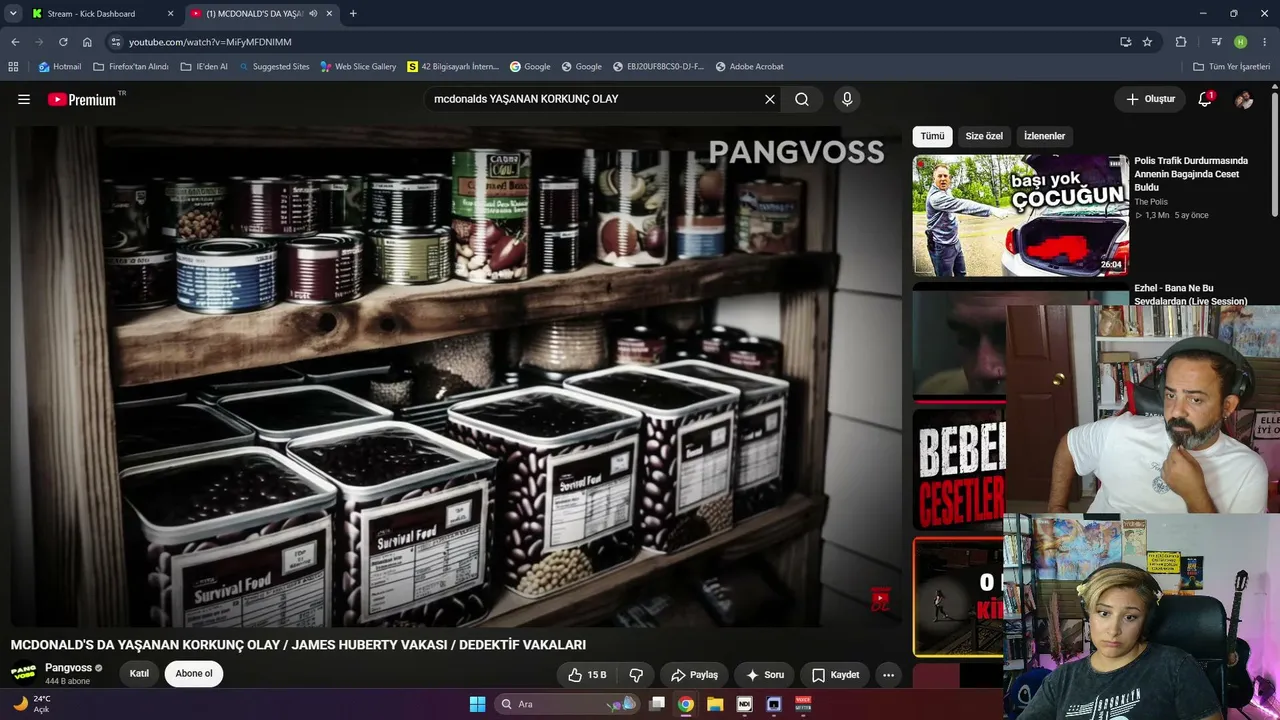Viewport: 1280px width, 720px height.
Task: Open a new browser tab
Action: pos(353,14)
